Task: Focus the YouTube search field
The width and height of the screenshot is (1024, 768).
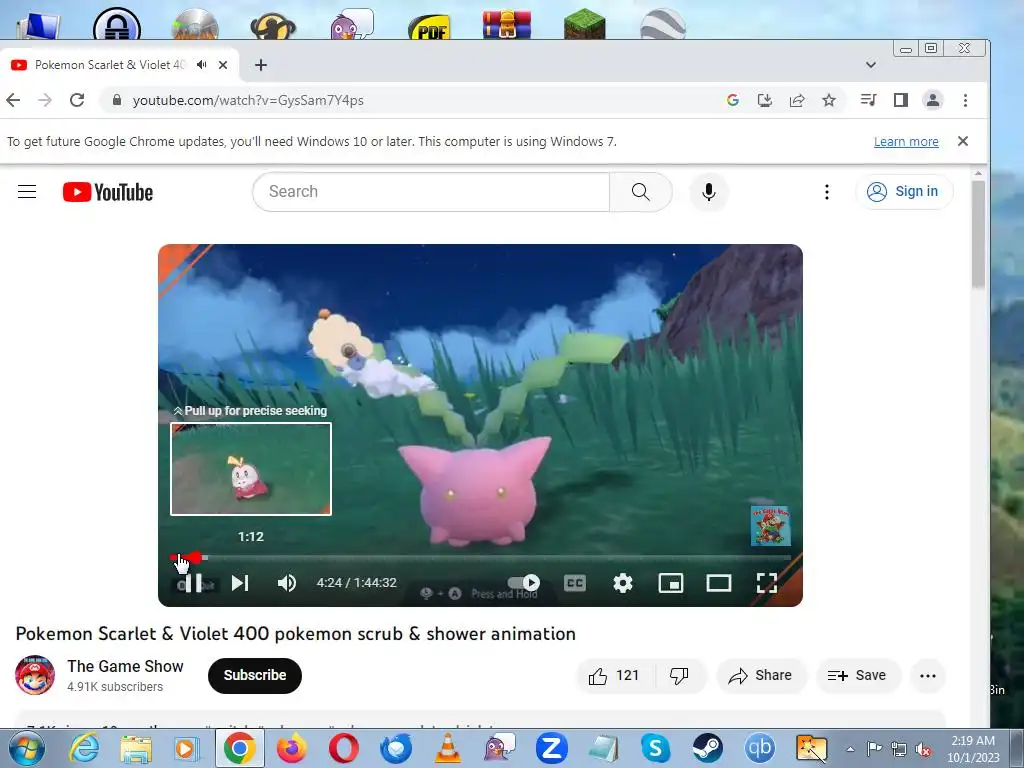Action: [431, 191]
